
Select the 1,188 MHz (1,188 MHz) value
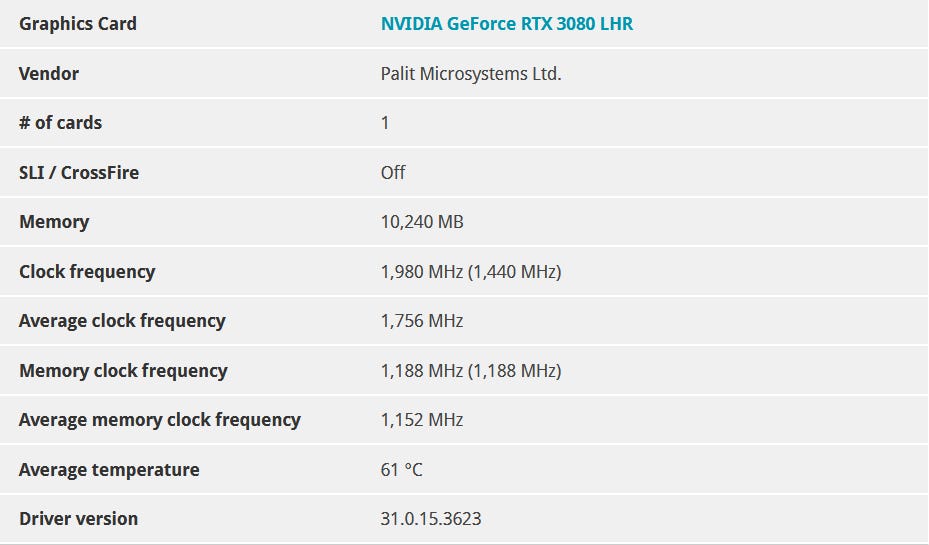click(471, 371)
